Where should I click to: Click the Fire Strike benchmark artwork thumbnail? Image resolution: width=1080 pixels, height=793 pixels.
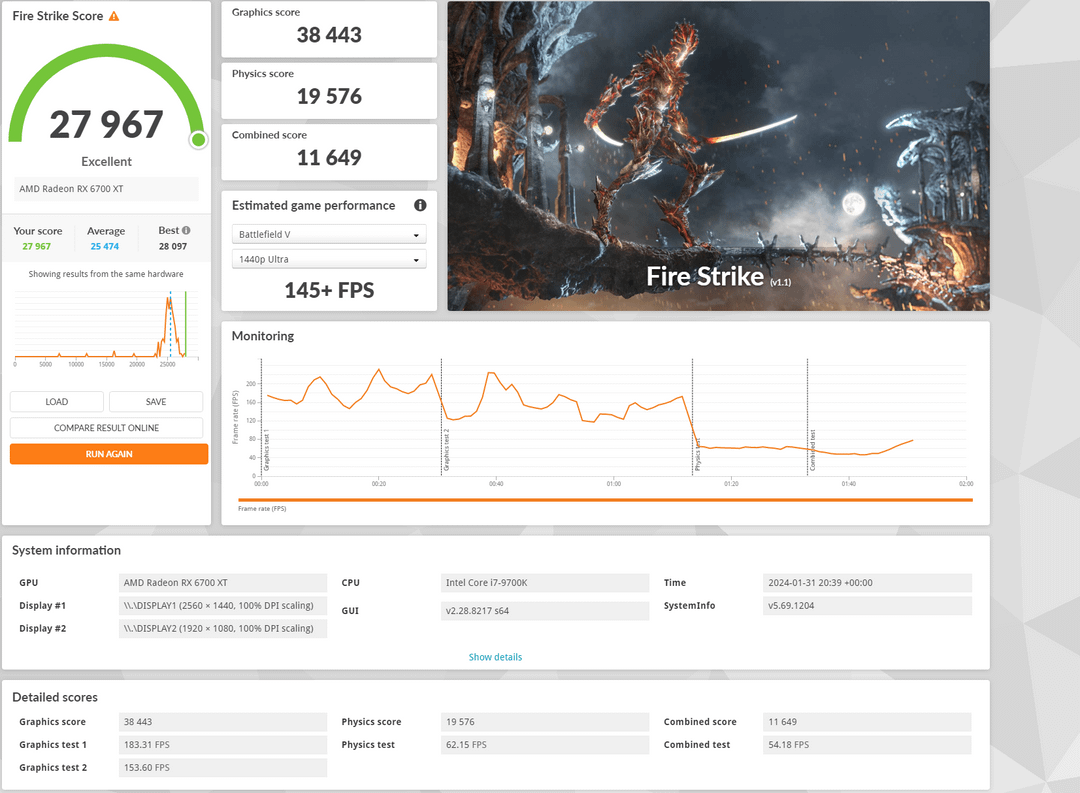coord(718,156)
